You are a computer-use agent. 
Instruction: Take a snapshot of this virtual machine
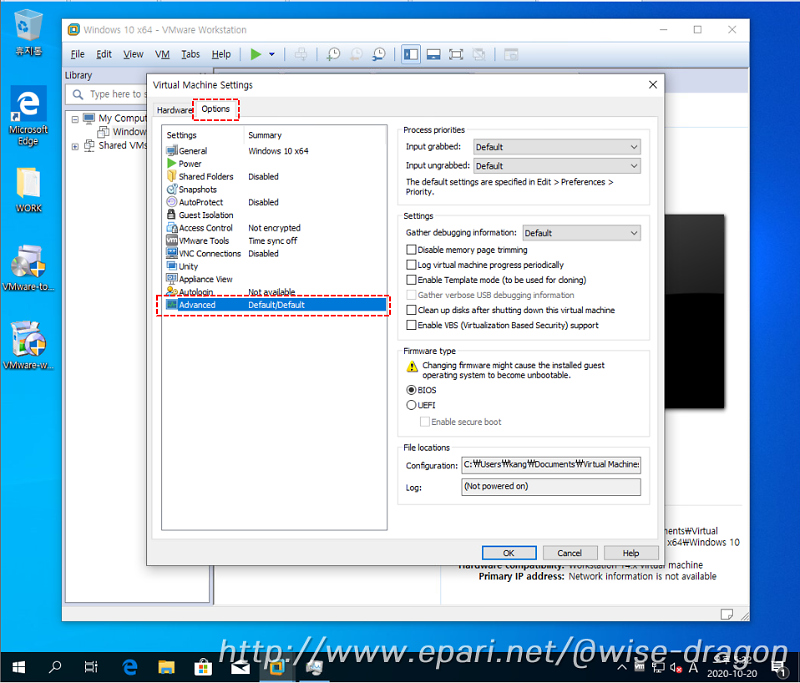tap(334, 54)
